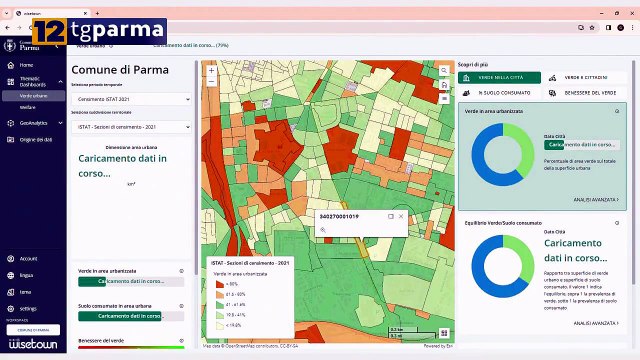
Task: Click the Verde in area urbanizzata donut chart
Action: (x=502, y=155)
